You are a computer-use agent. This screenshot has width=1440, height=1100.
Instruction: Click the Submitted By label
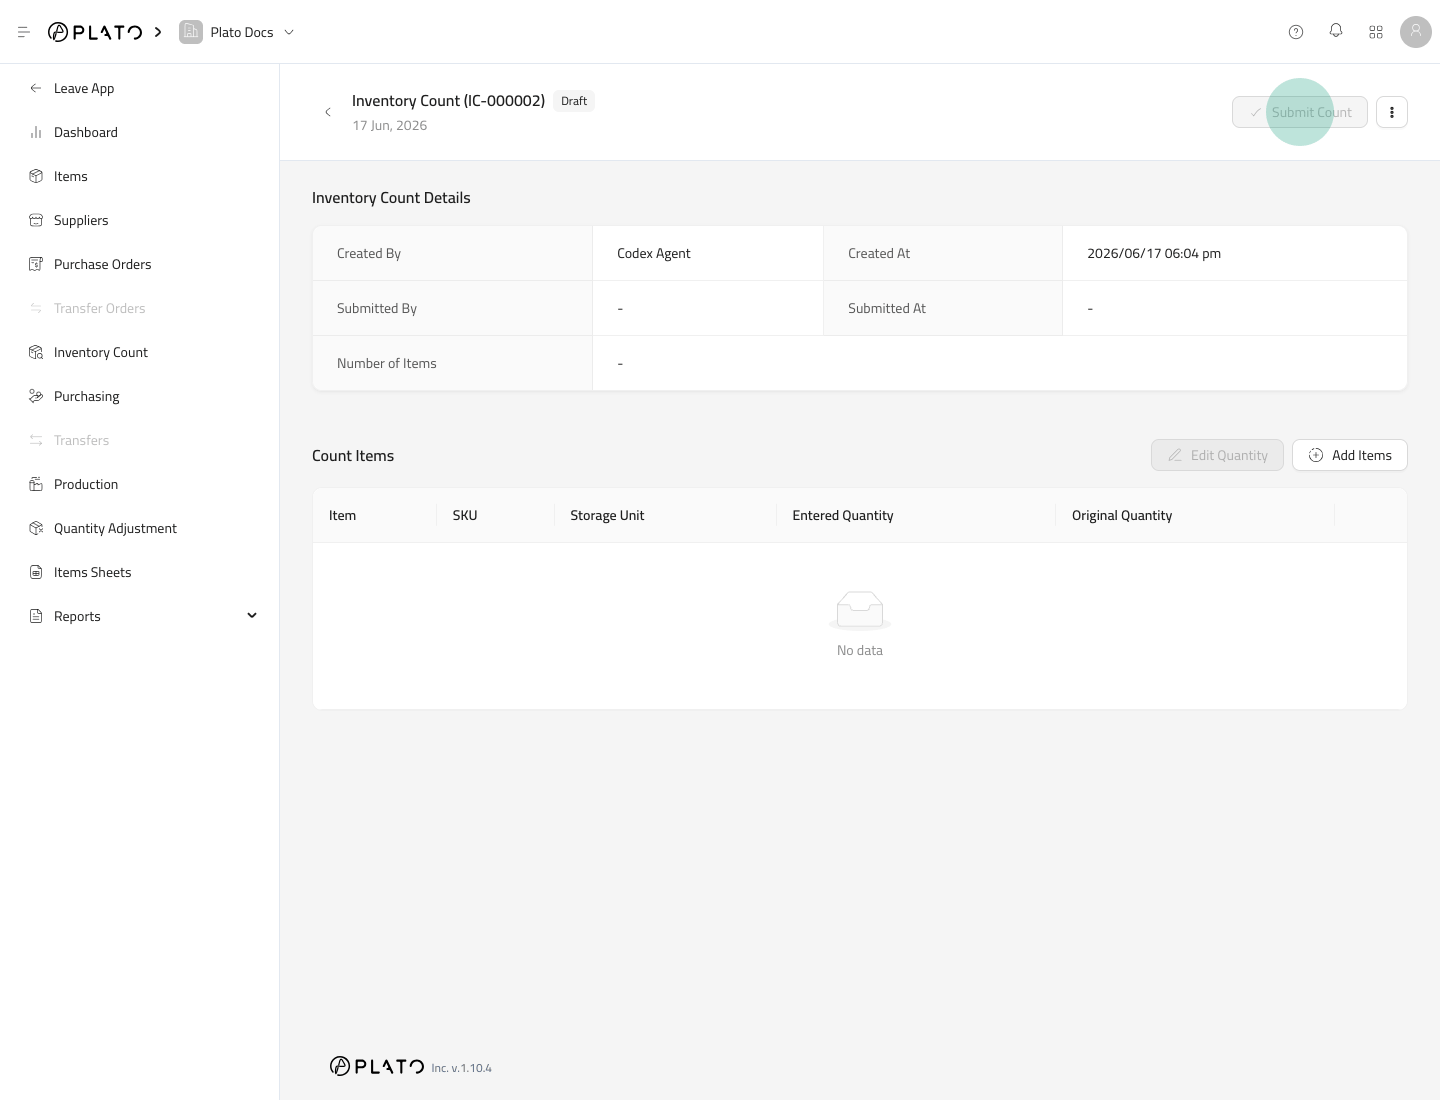(x=377, y=308)
